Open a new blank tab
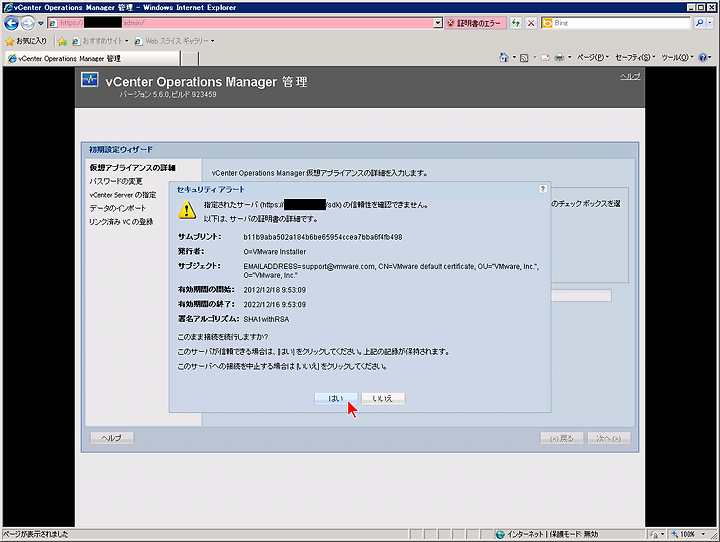Viewport: 720px width, 542px height. (x=190, y=58)
